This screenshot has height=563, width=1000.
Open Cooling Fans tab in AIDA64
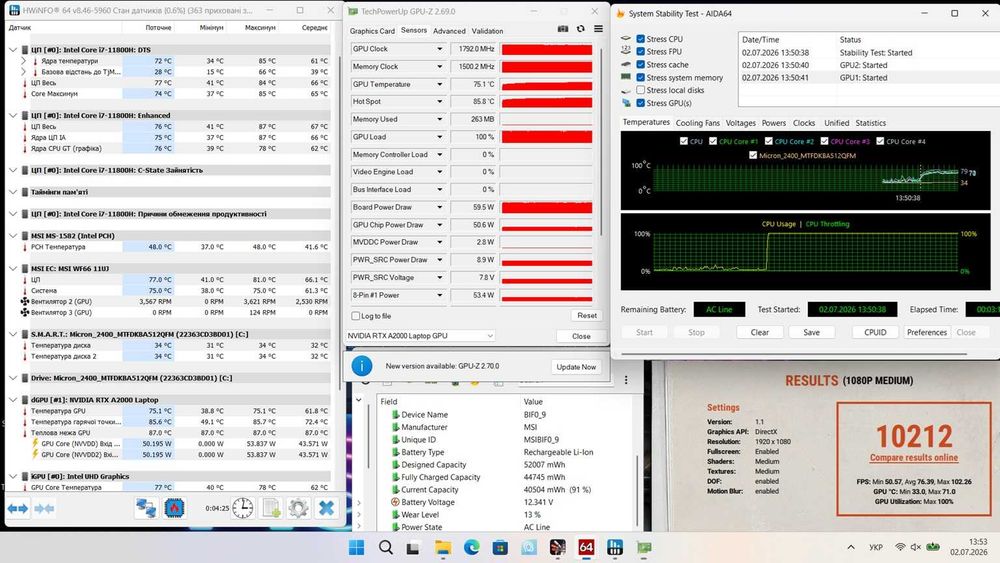pos(697,122)
